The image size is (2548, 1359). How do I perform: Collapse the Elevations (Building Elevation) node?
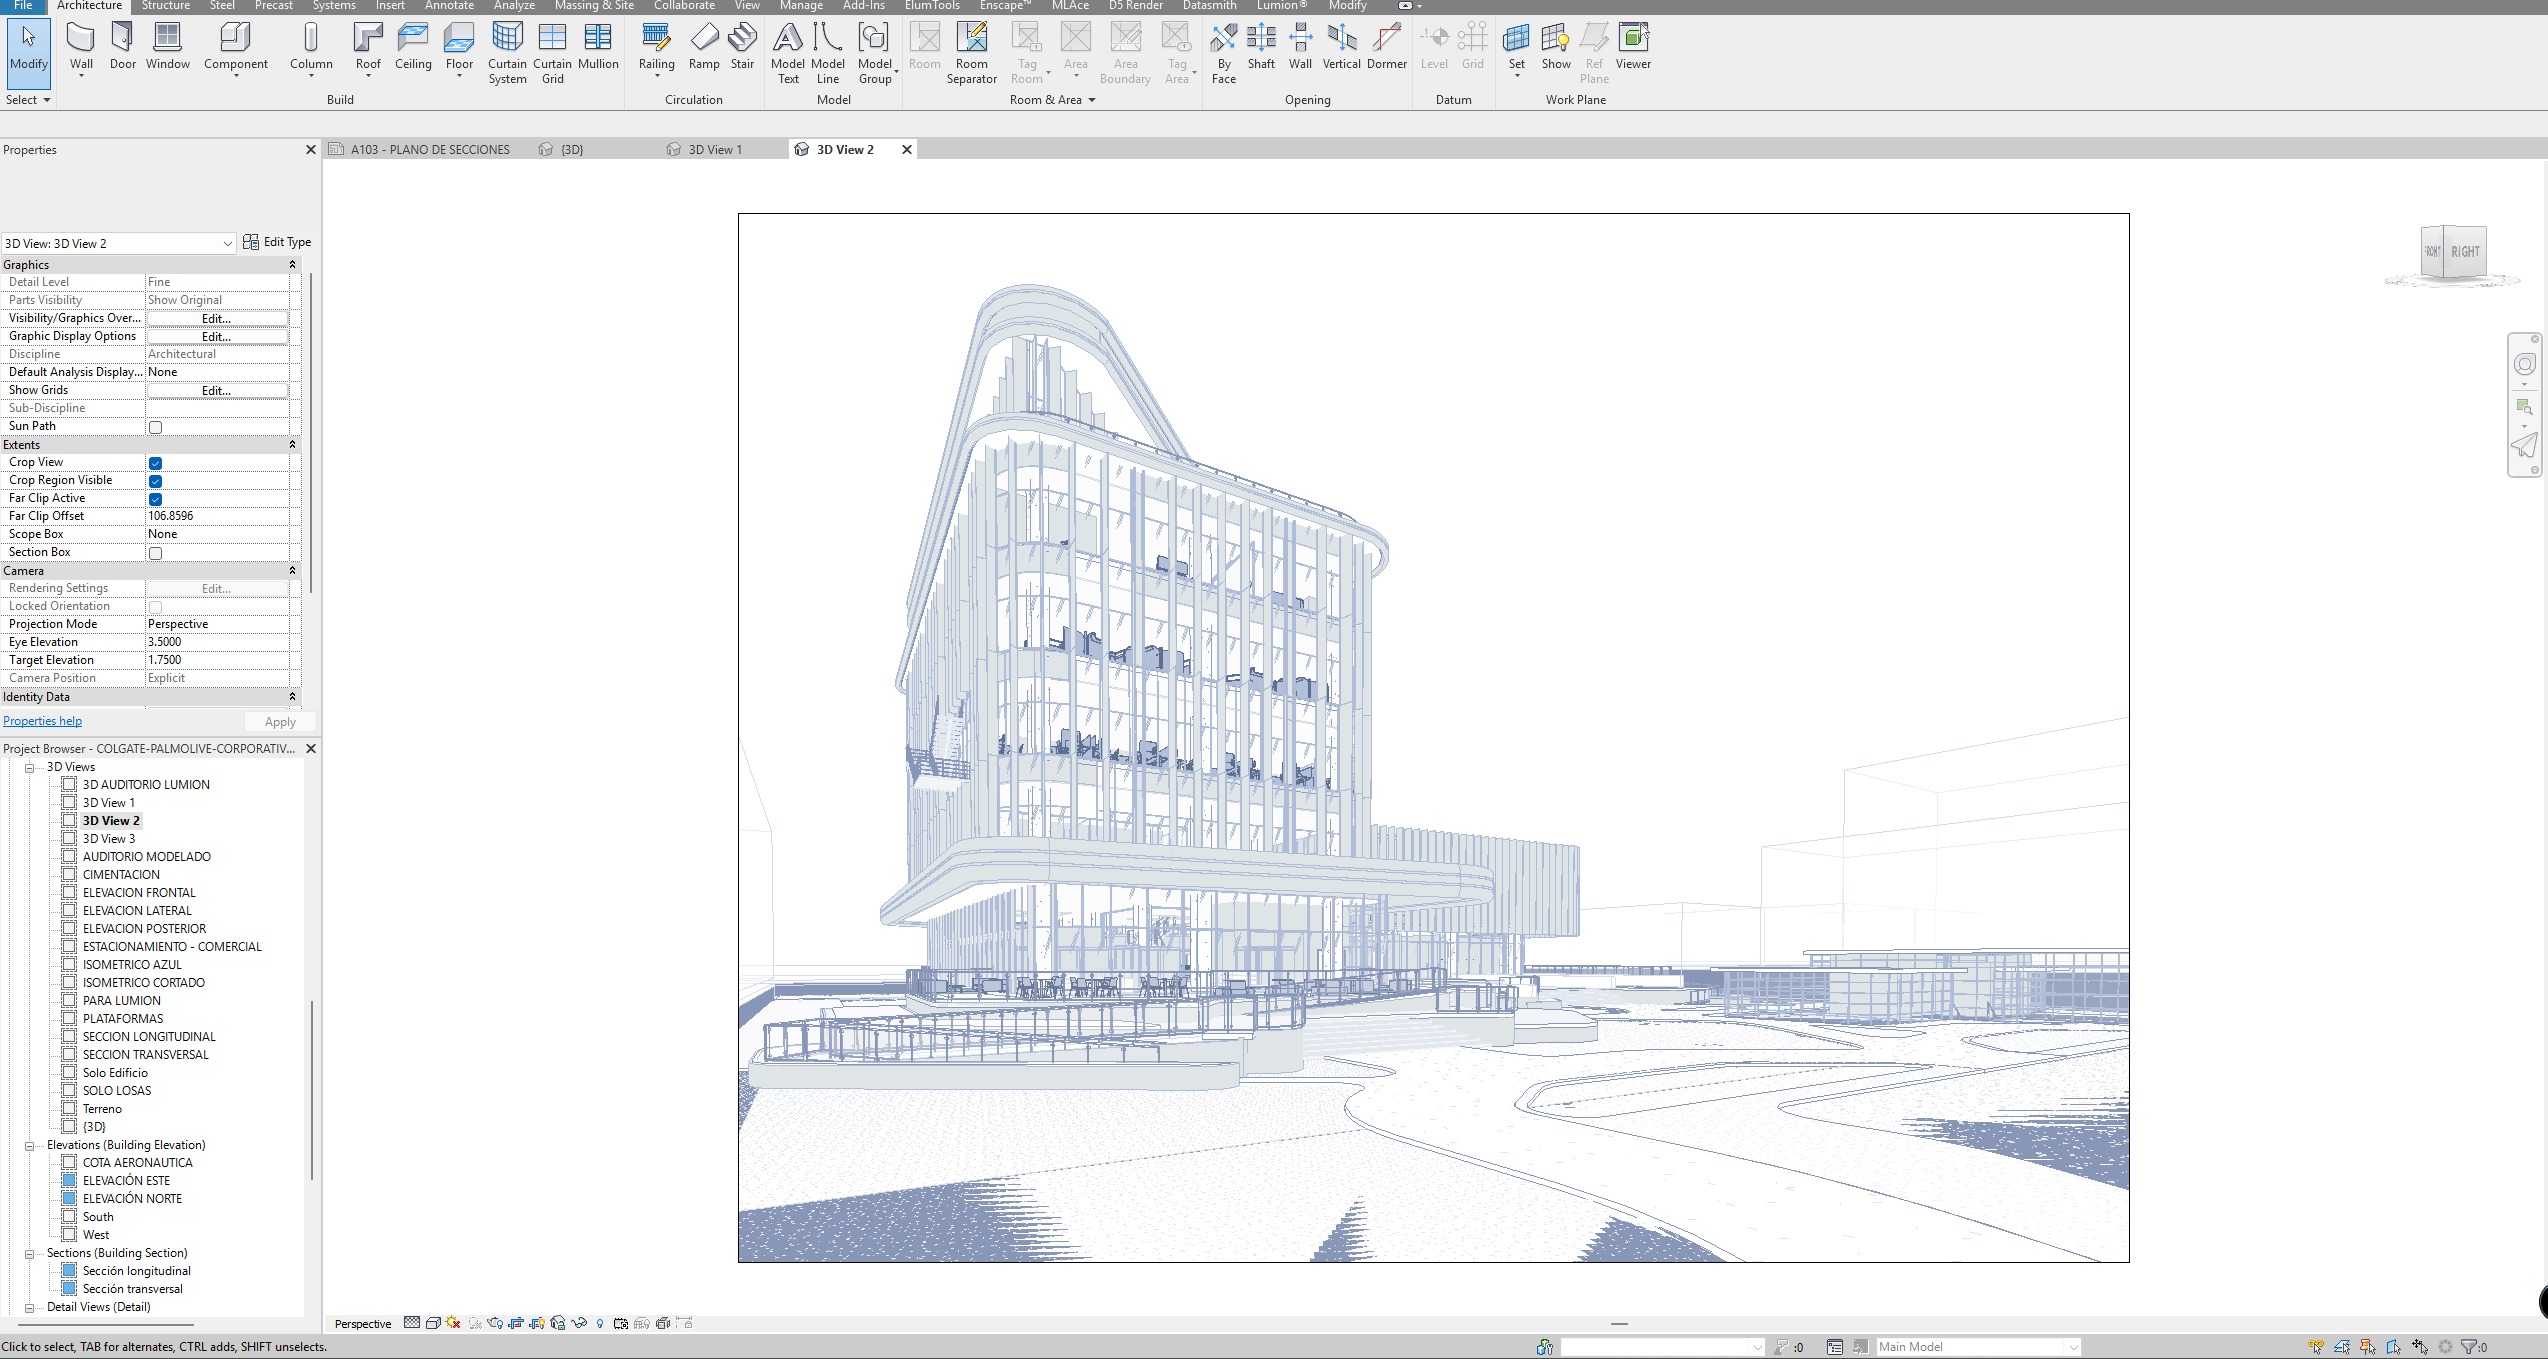point(30,1146)
